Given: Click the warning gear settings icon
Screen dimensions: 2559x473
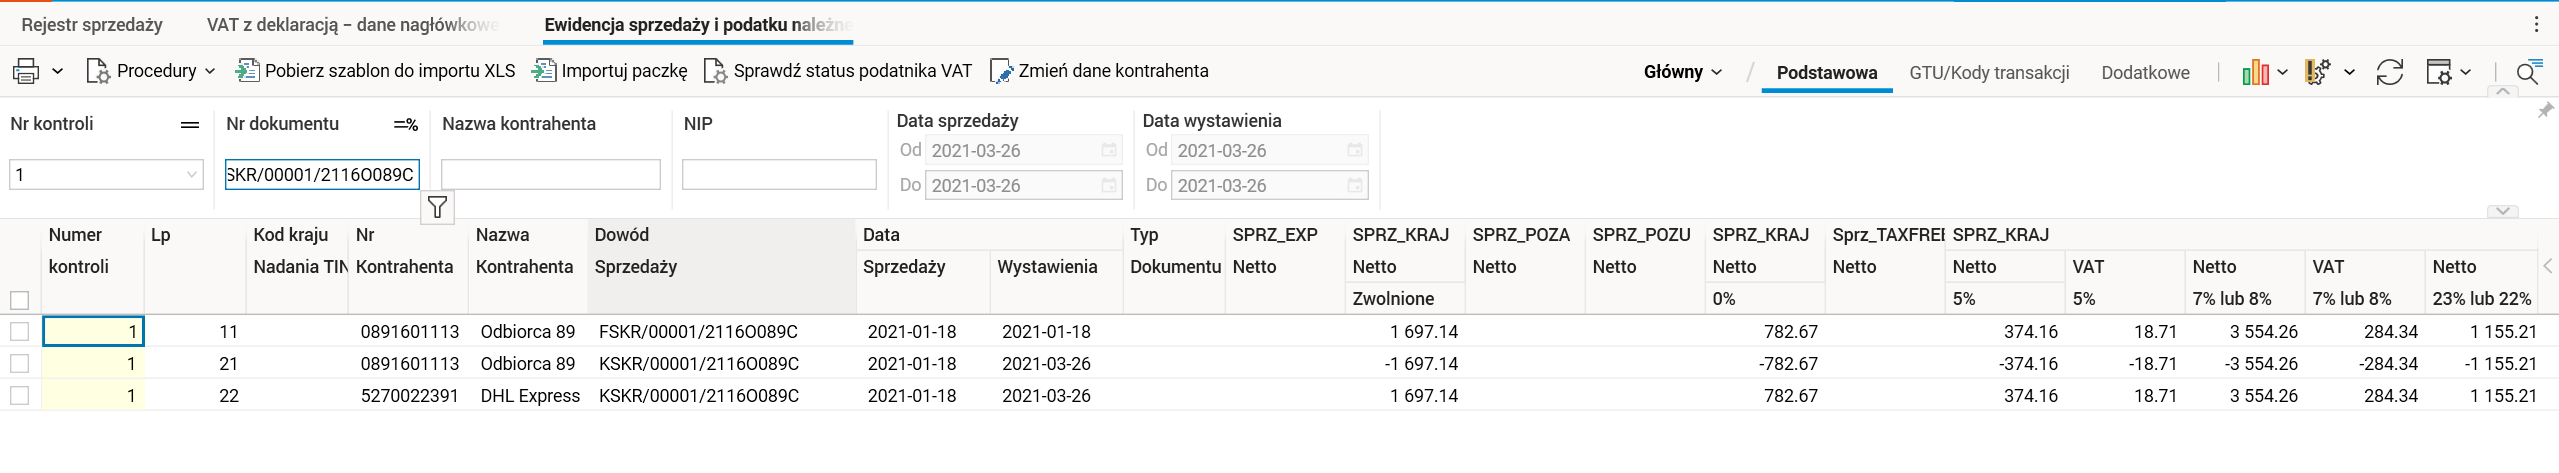Looking at the screenshot, I should (2317, 72).
